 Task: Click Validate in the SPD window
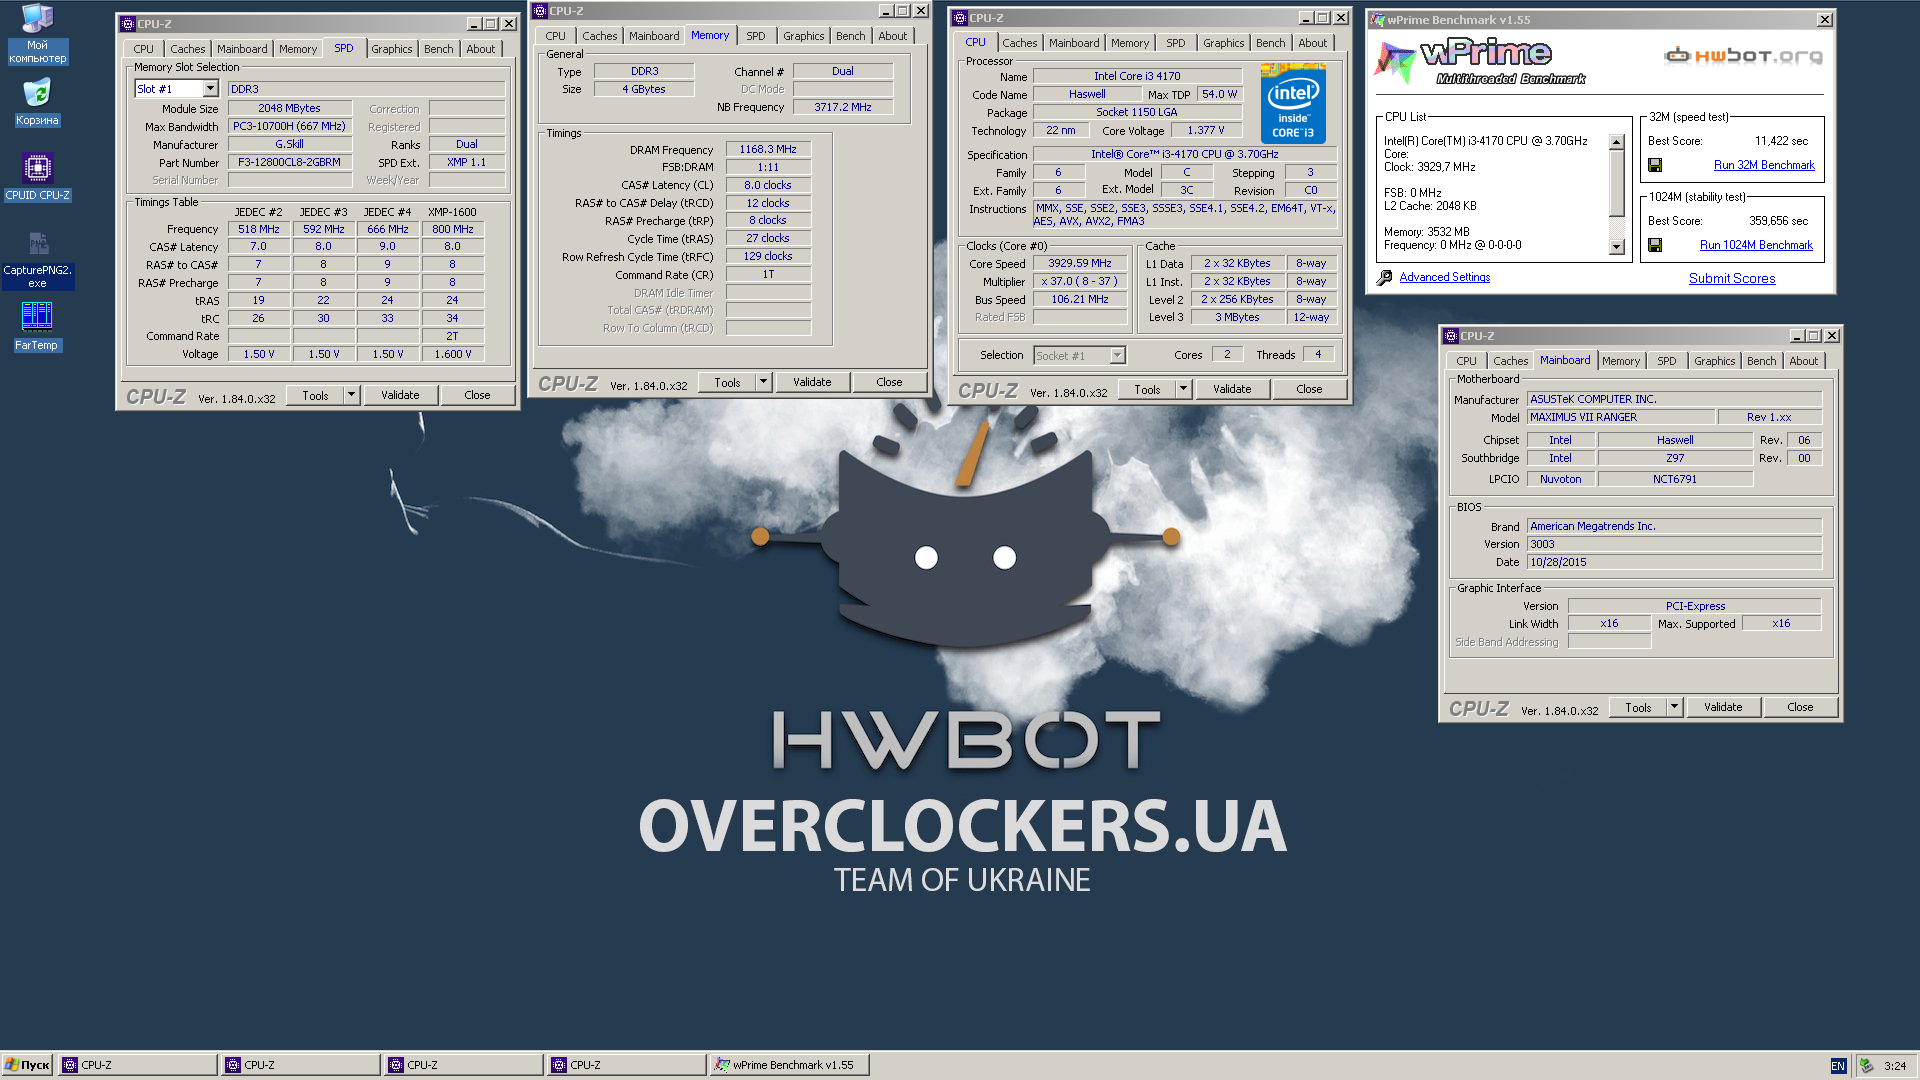pos(400,396)
